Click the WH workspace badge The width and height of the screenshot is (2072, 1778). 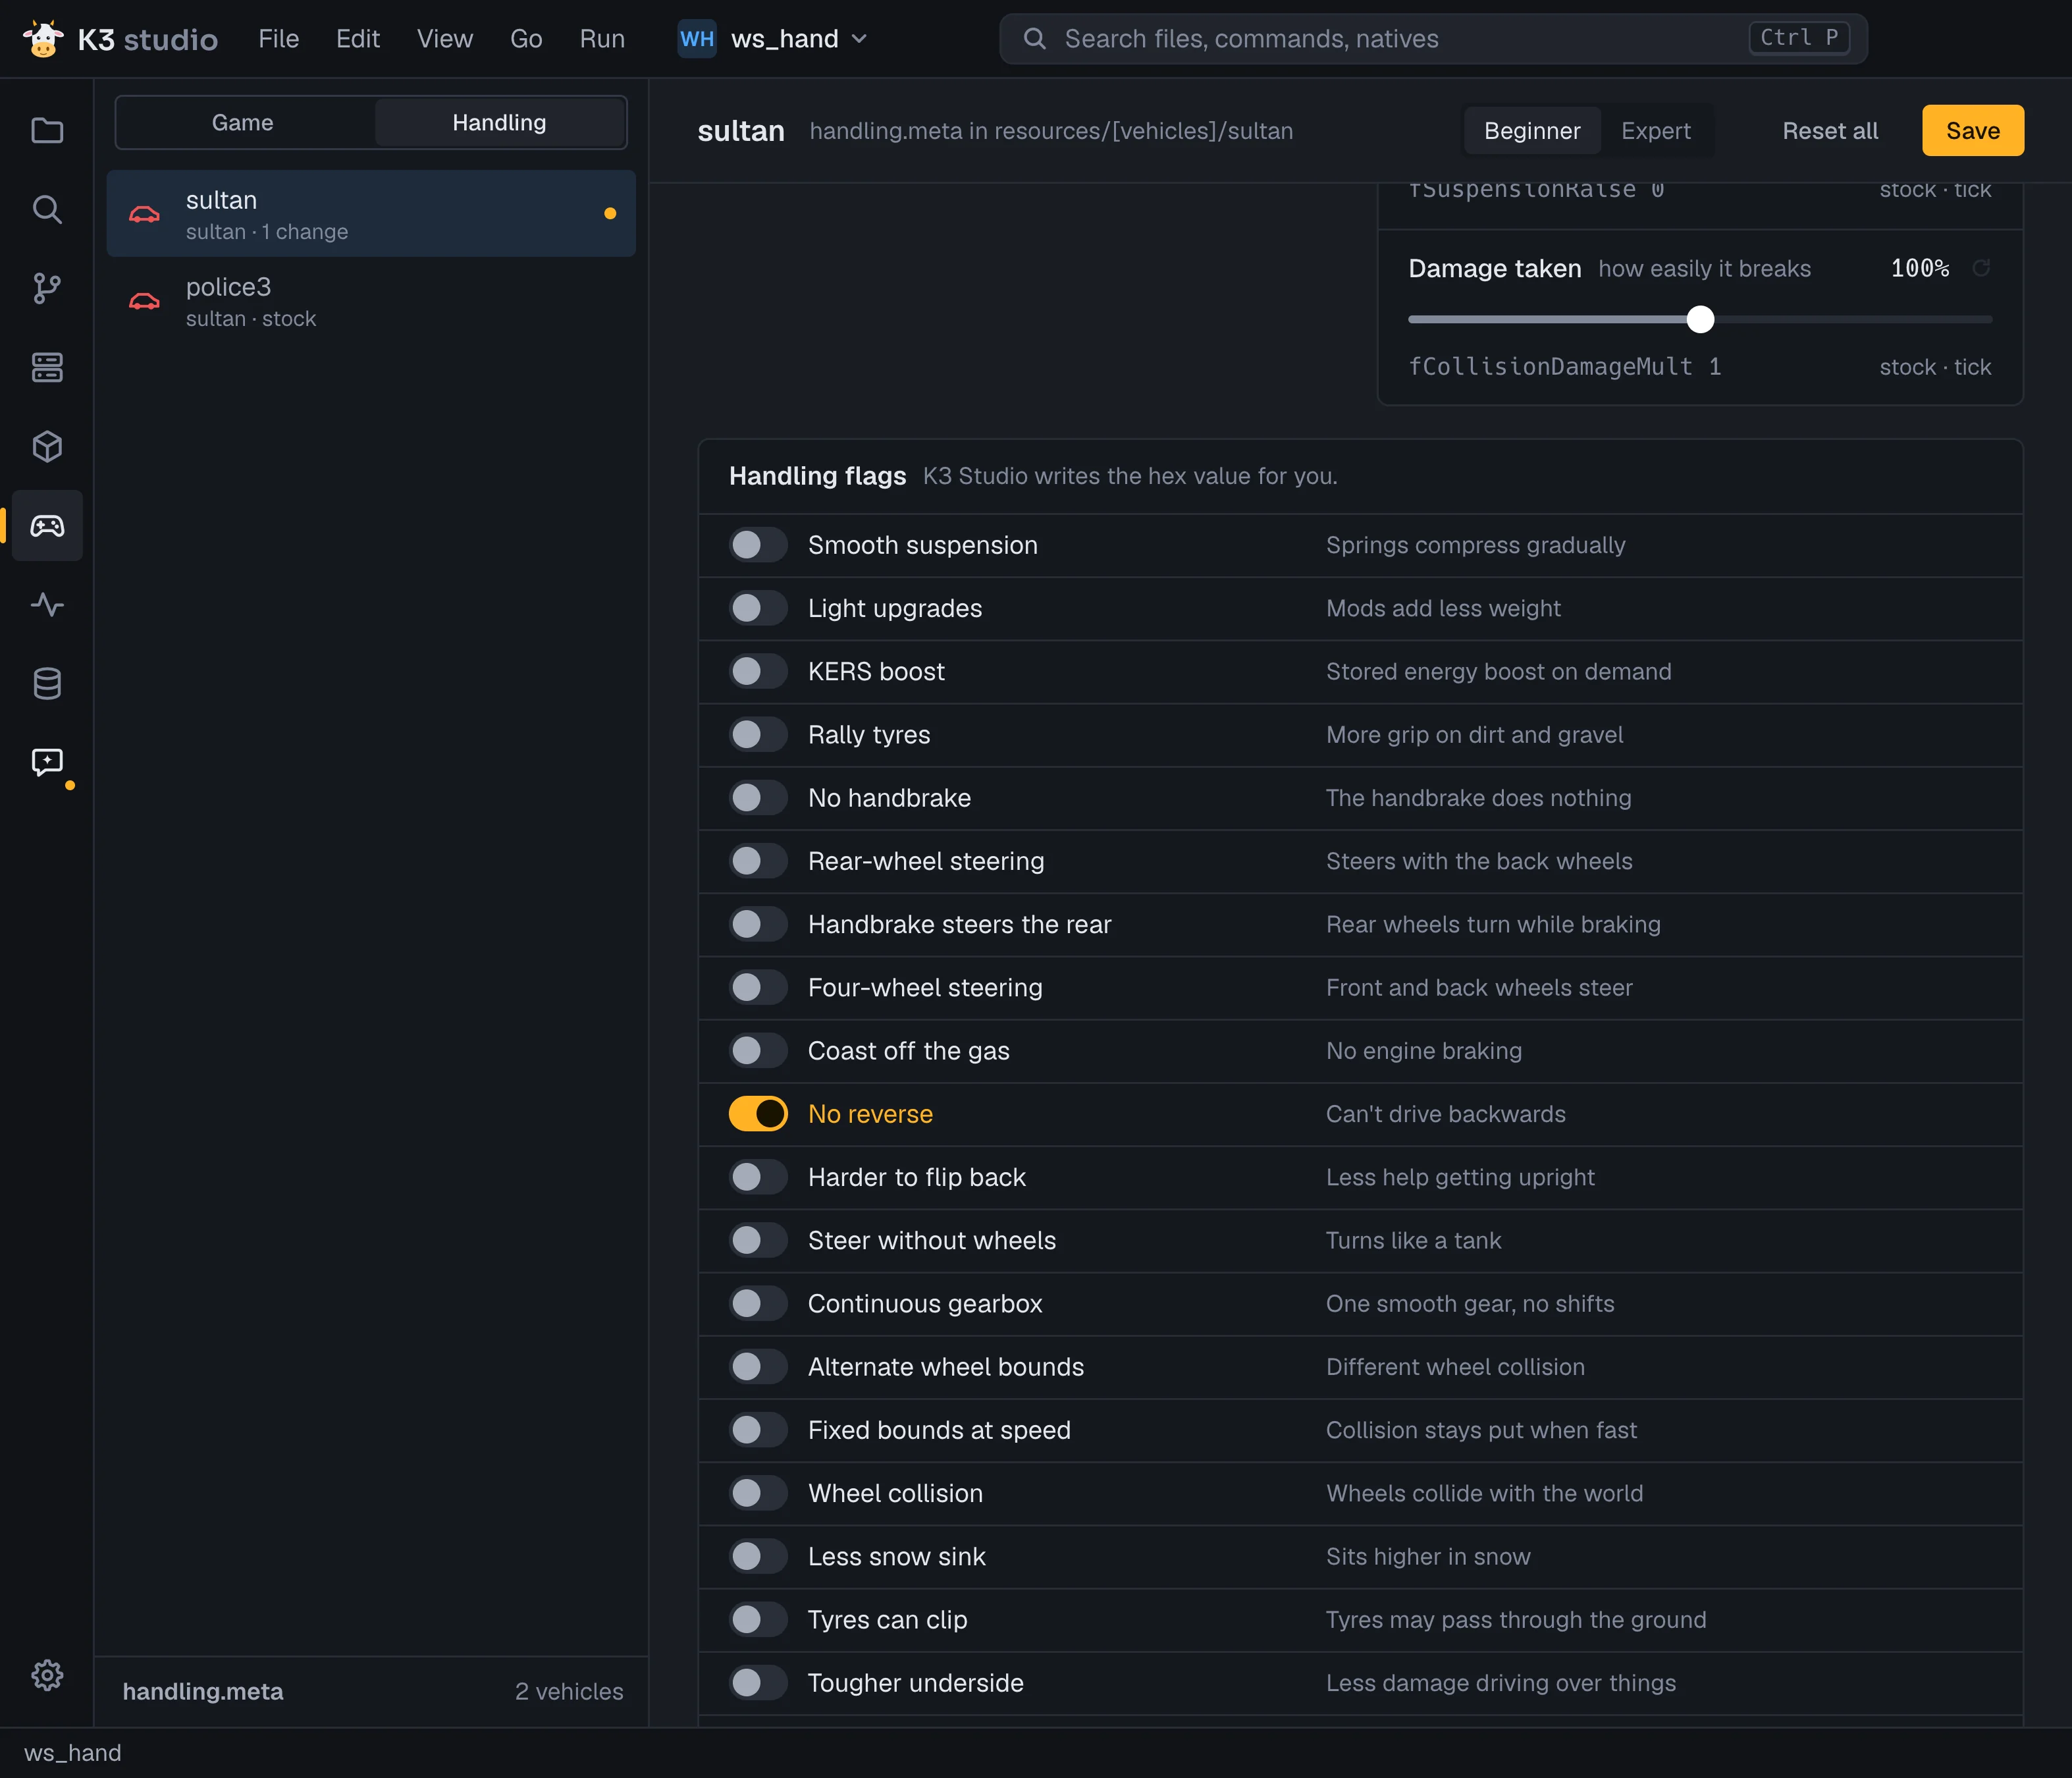[x=697, y=39]
